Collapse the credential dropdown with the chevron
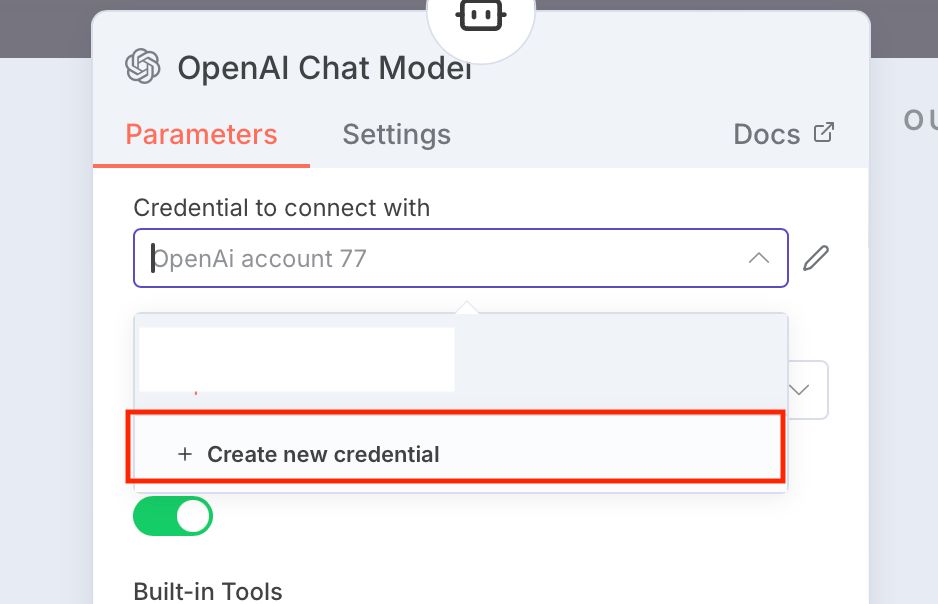The image size is (938, 604). pos(759,258)
